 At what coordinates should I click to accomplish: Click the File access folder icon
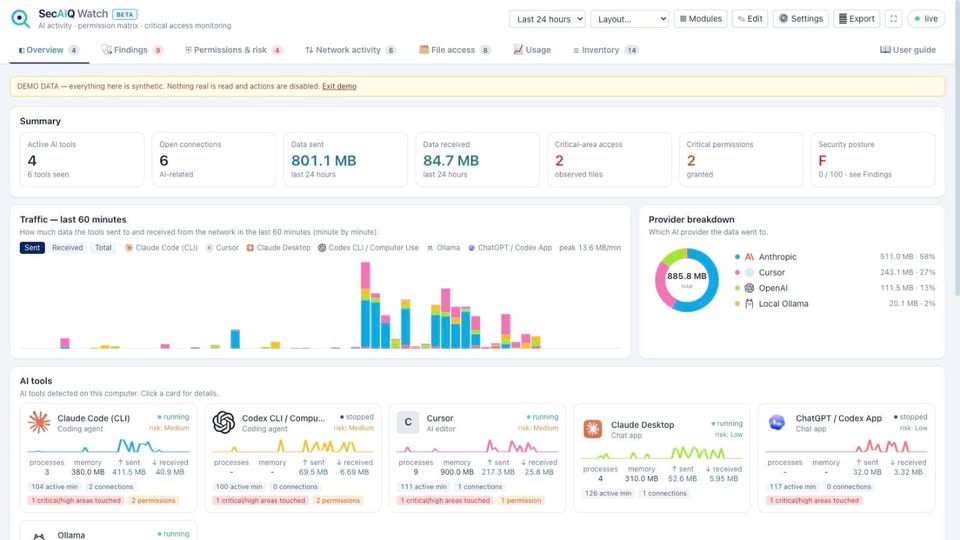tap(424, 50)
